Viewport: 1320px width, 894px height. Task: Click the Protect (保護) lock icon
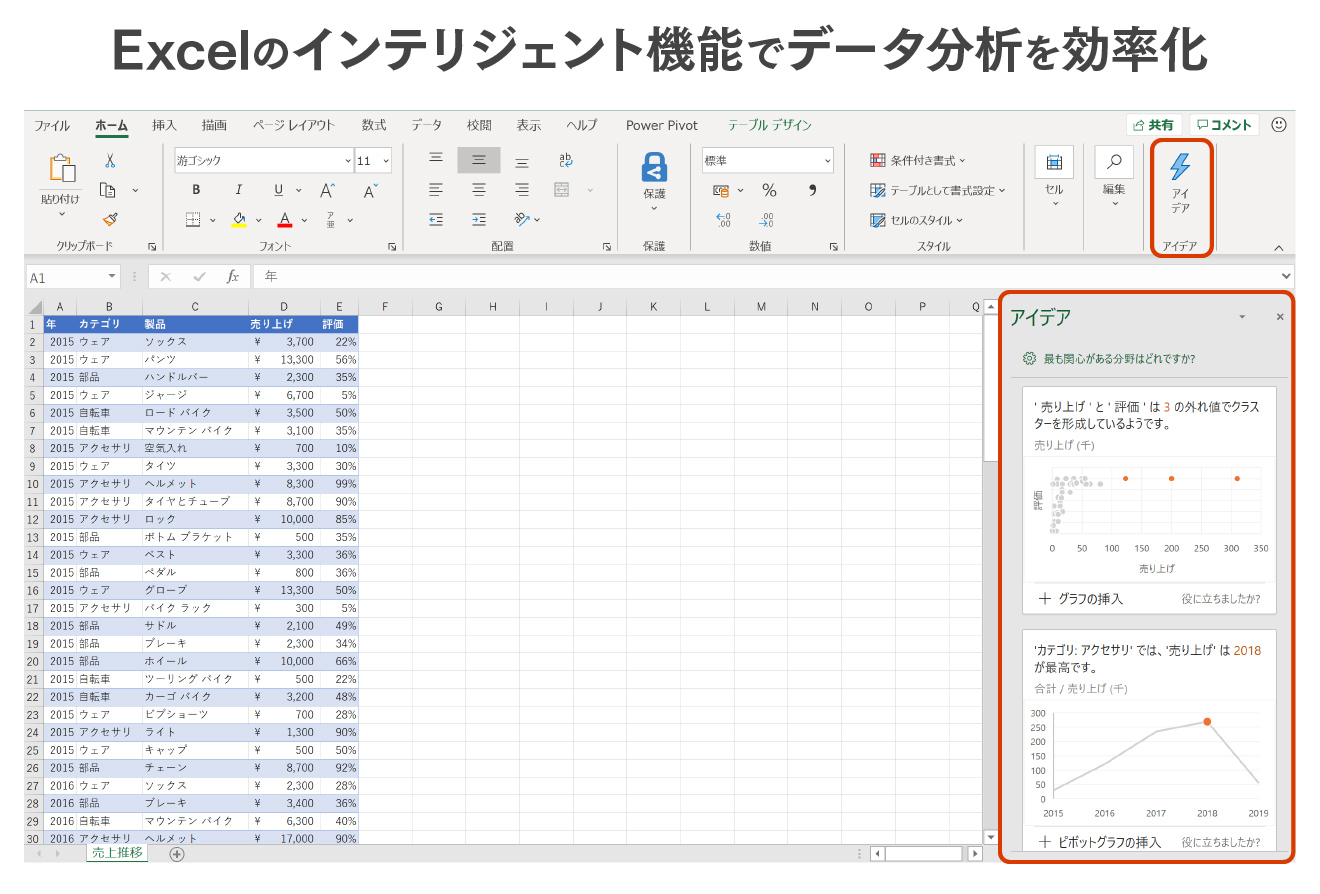point(654,168)
